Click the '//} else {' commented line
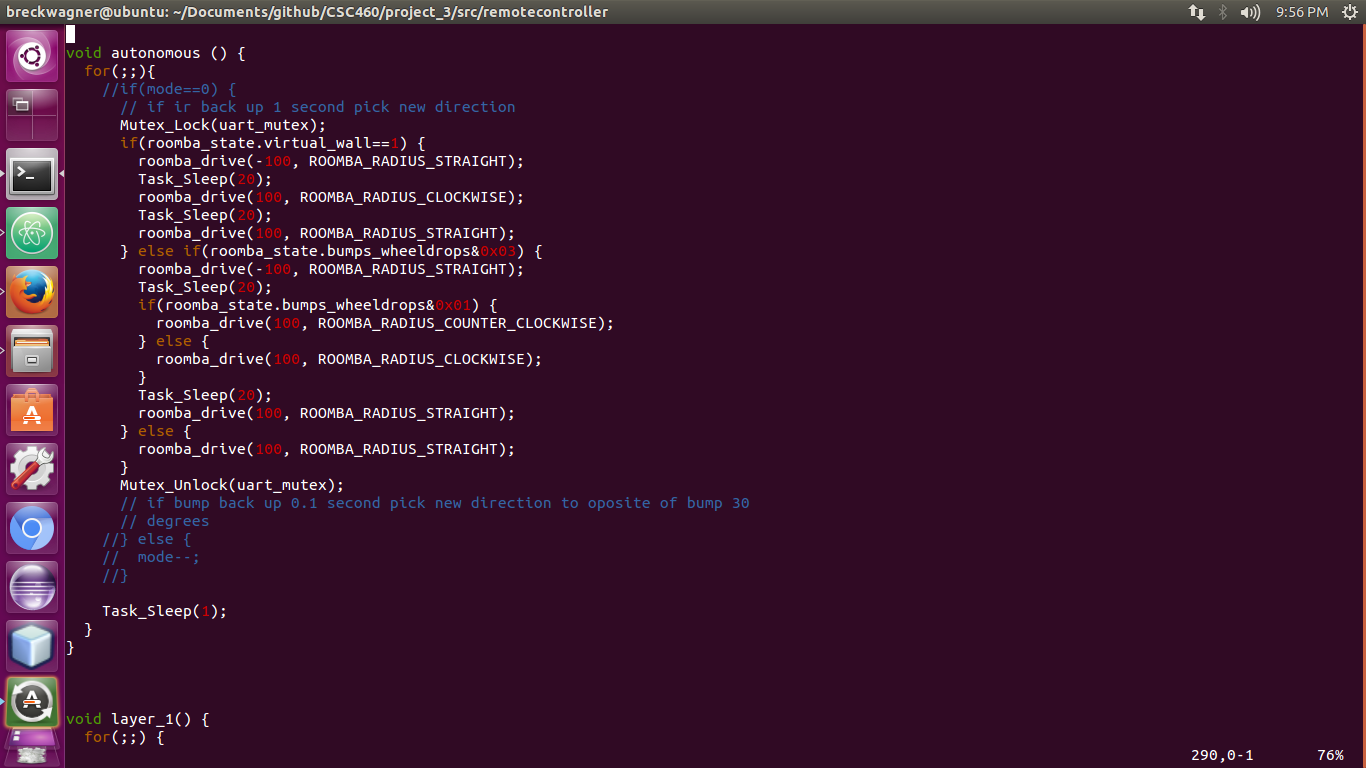This screenshot has height=768, width=1366. click(147, 539)
